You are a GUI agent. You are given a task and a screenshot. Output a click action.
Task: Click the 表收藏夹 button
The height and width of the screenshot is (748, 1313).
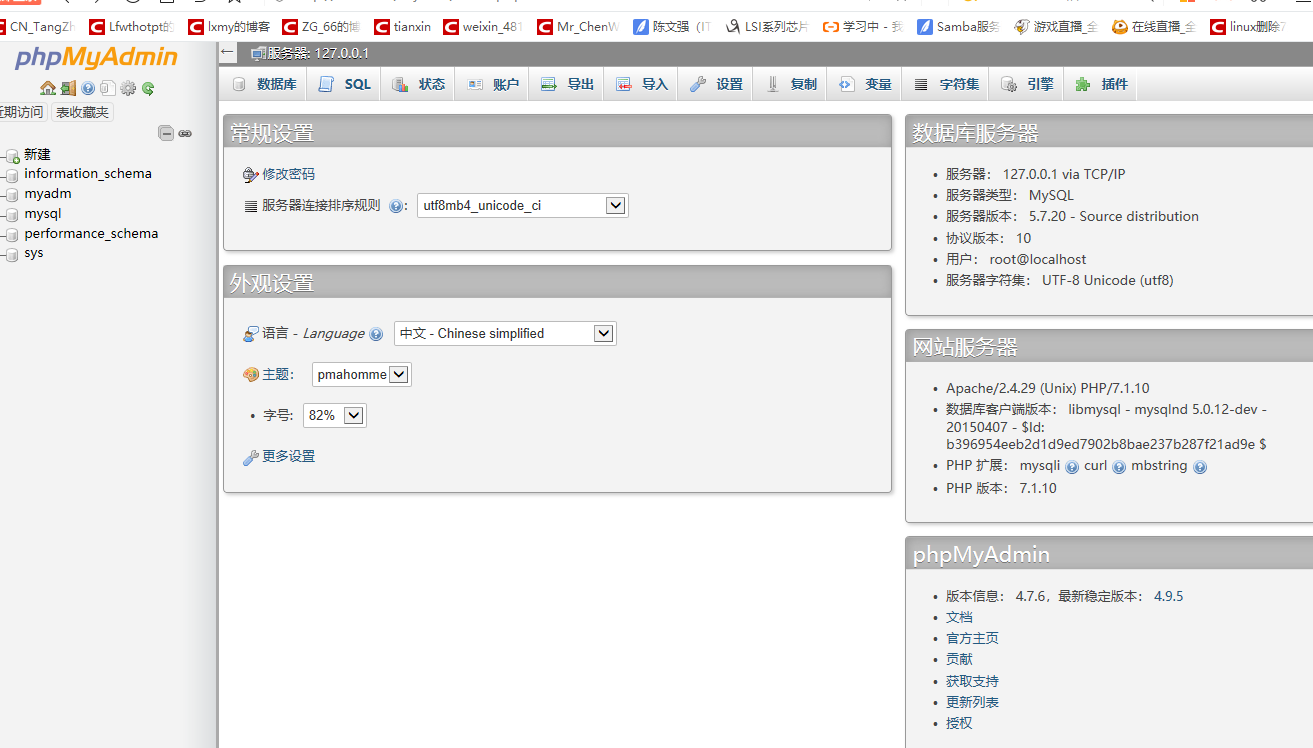tap(82, 112)
